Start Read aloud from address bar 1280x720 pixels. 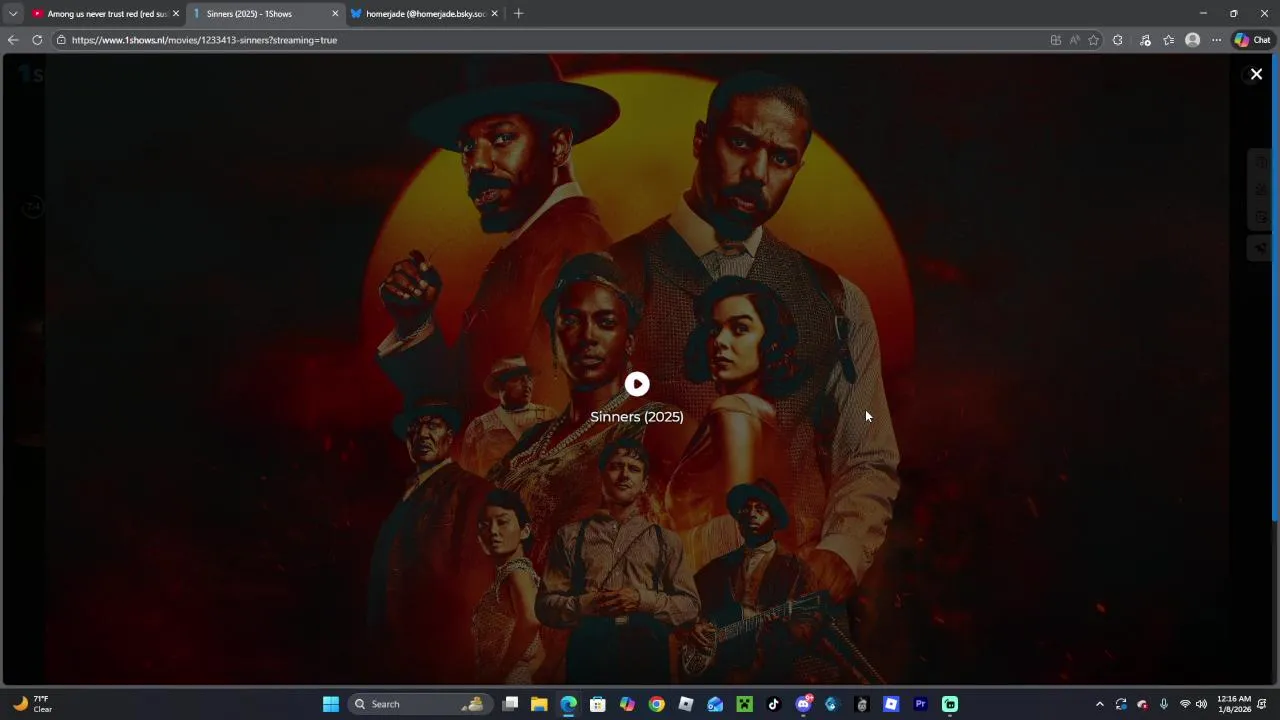[1074, 40]
